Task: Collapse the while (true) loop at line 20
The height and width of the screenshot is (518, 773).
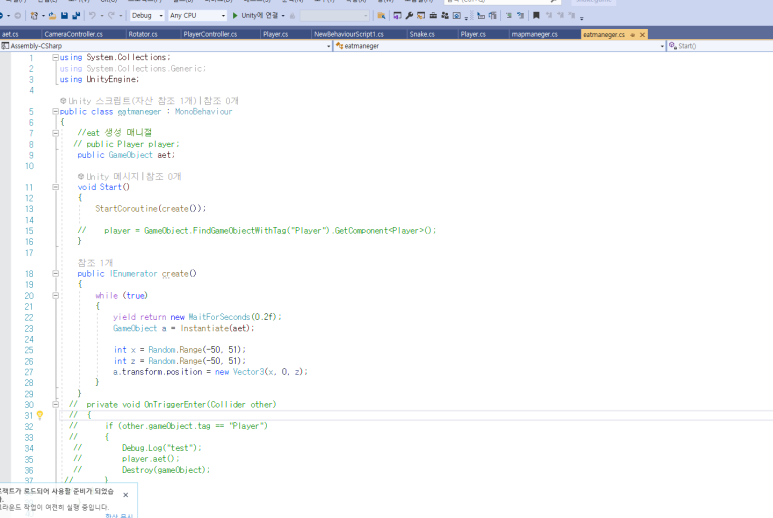Action: [56, 295]
